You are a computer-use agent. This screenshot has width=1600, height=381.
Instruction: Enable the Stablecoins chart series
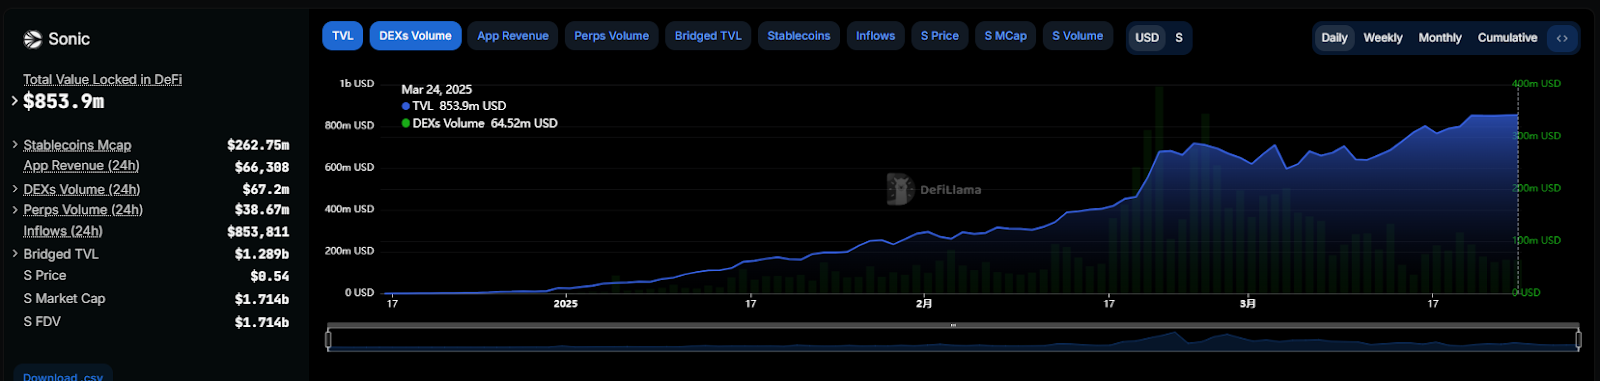799,36
